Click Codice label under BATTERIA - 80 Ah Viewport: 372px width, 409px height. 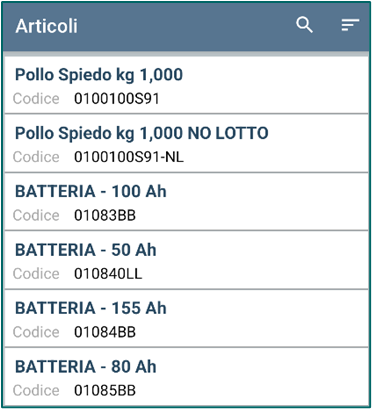(36, 390)
